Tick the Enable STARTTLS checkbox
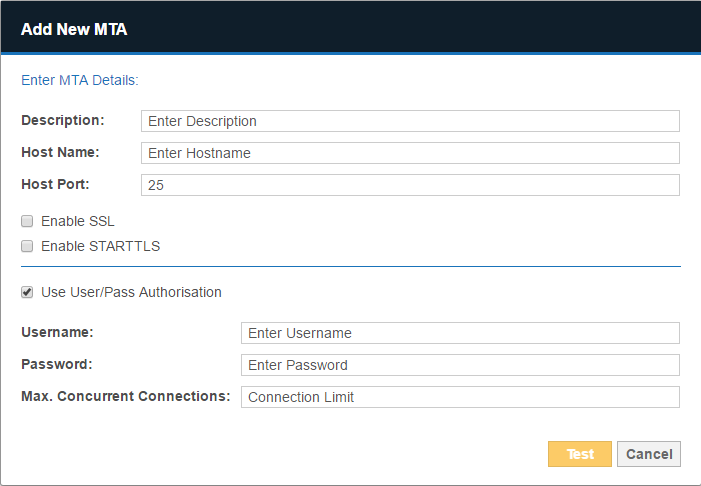 pyautogui.click(x=28, y=246)
